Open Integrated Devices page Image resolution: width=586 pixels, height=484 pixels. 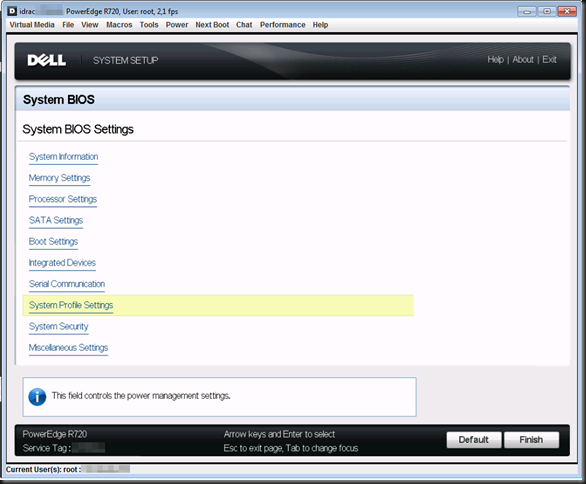point(62,263)
